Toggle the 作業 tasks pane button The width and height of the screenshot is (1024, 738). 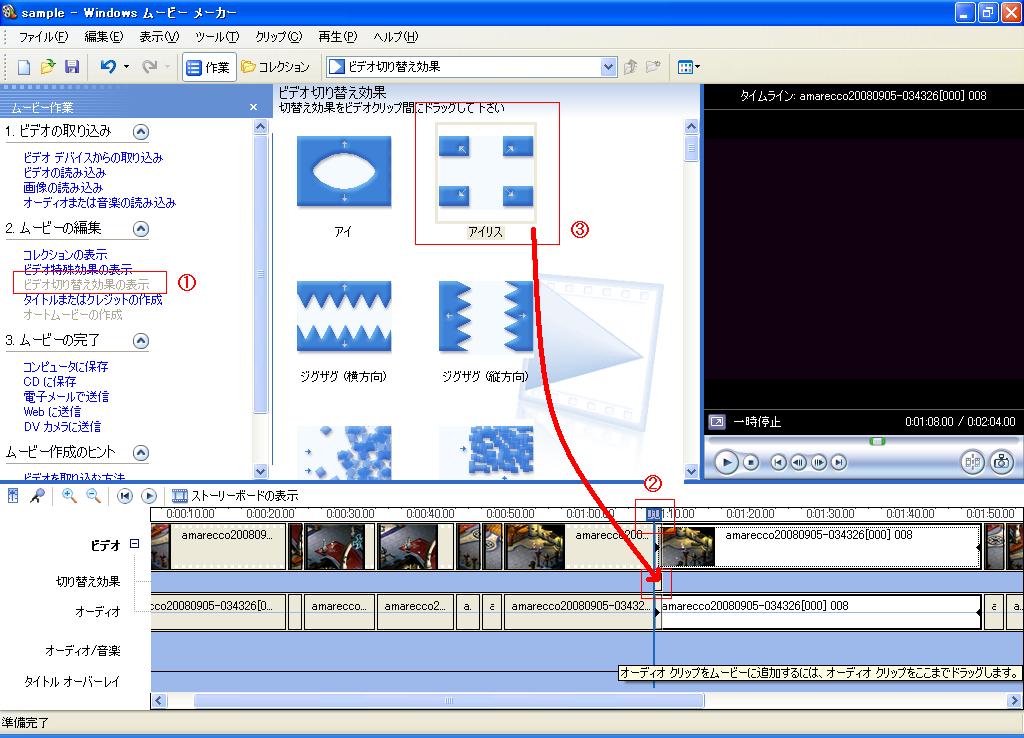pyautogui.click(x=208, y=67)
